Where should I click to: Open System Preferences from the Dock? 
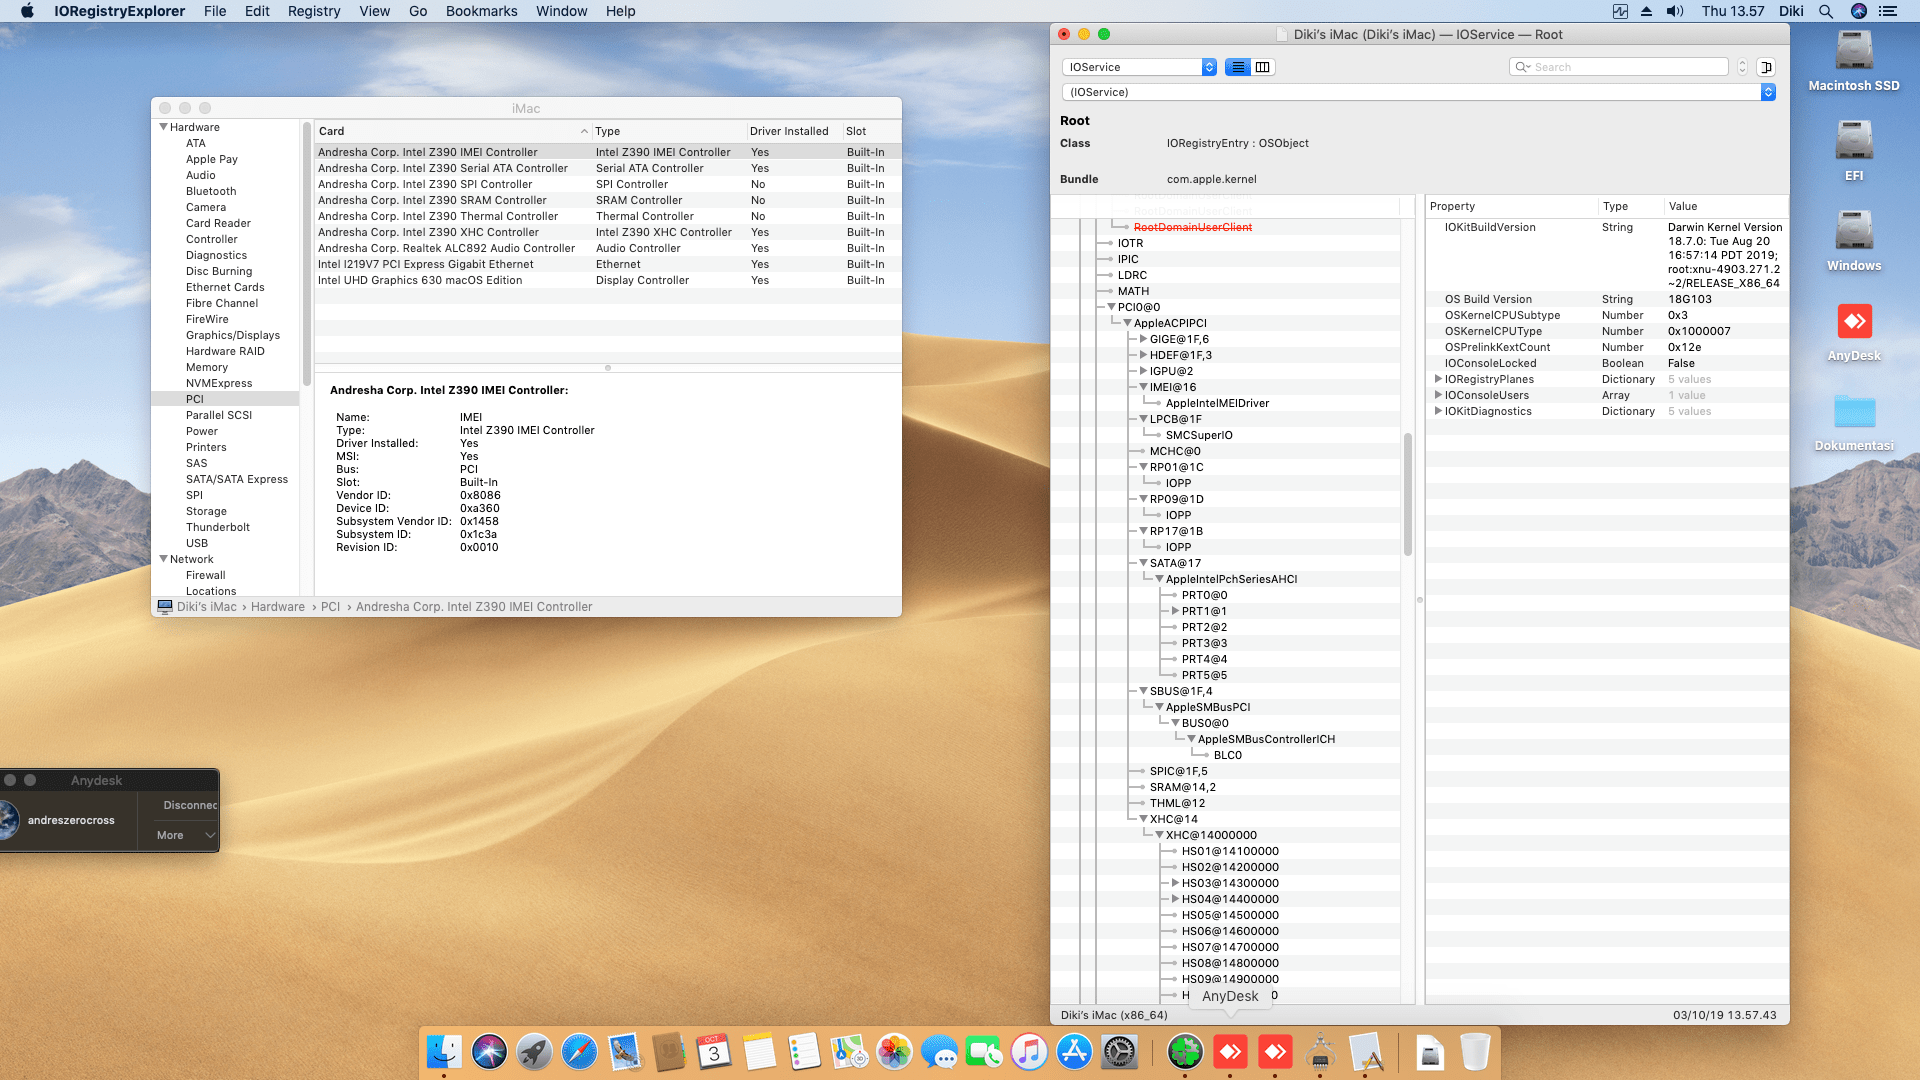(1119, 1052)
